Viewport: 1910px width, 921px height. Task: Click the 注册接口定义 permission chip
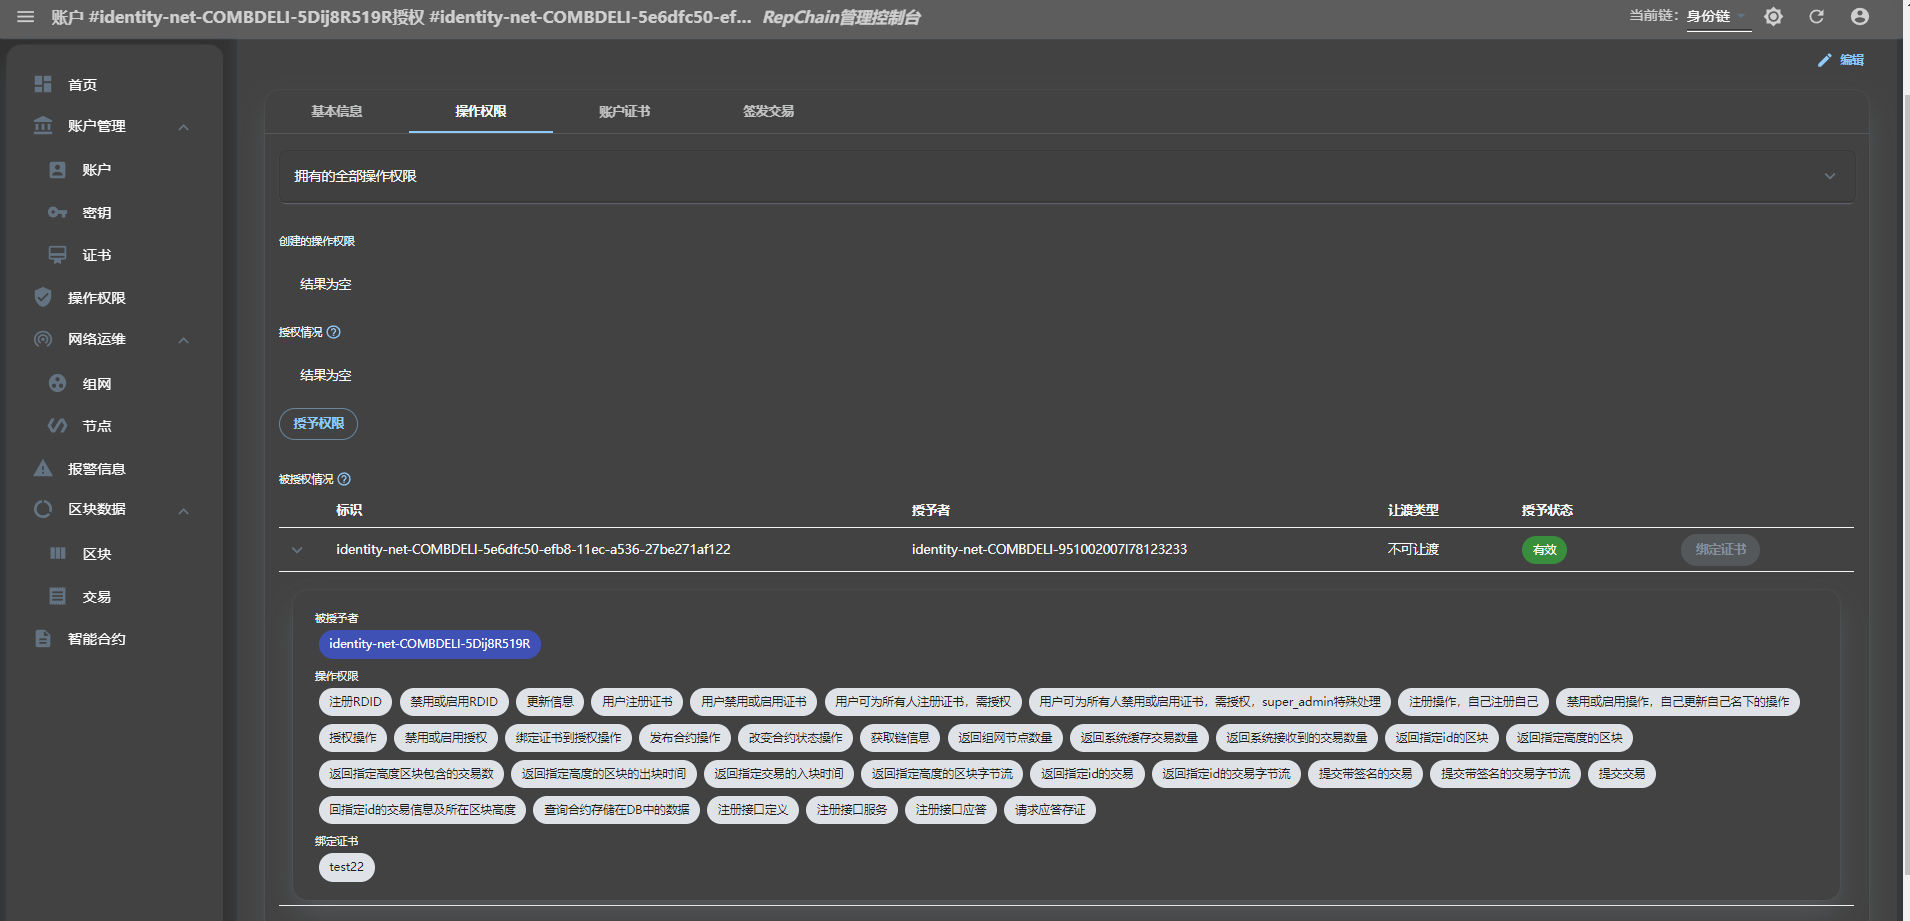[x=753, y=810]
